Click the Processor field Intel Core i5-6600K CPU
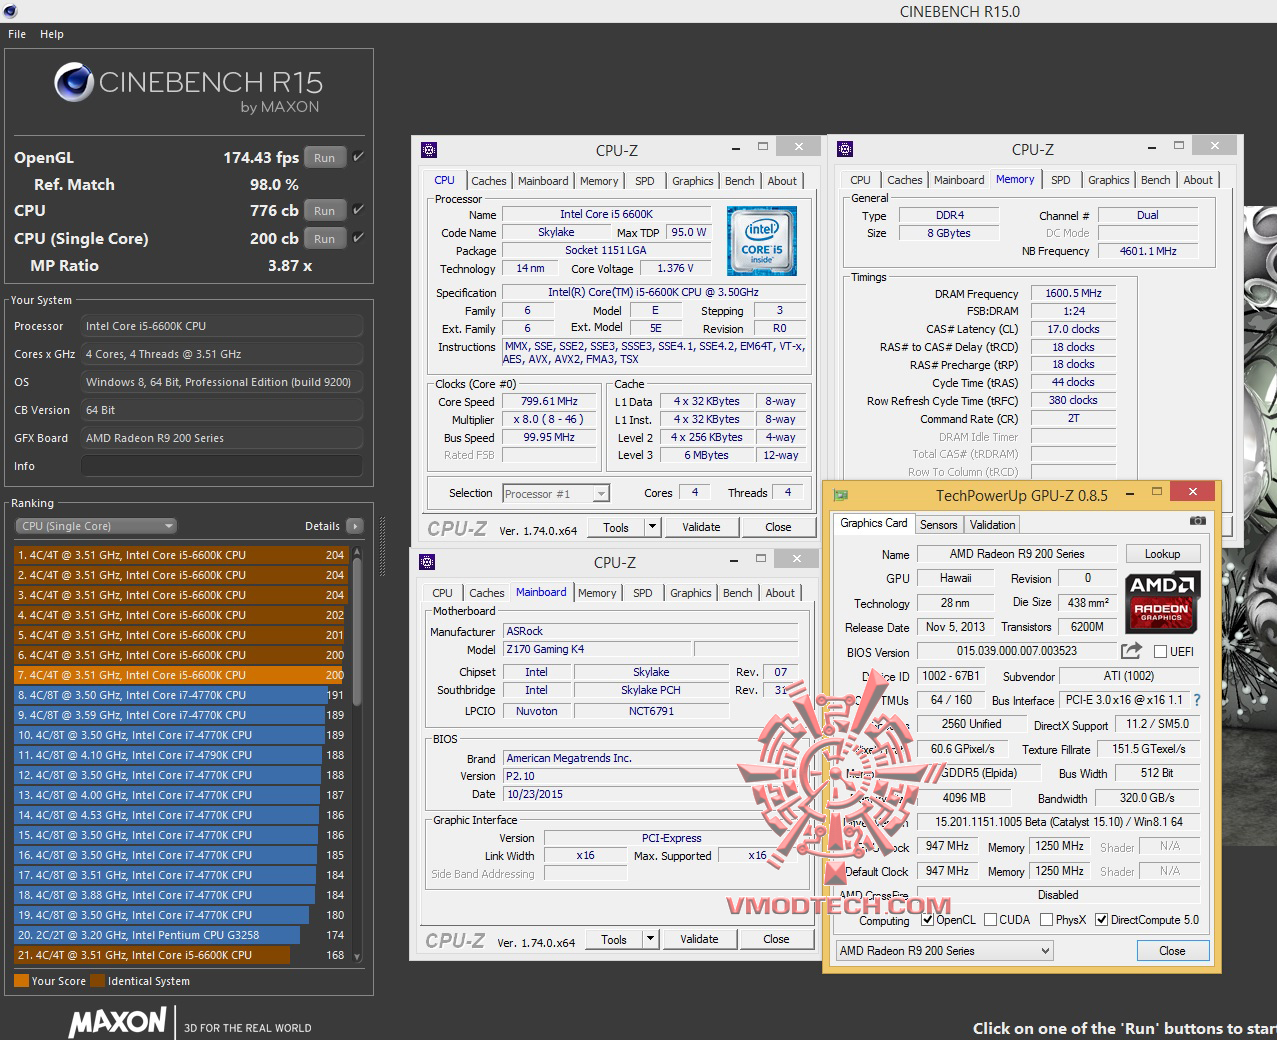 point(222,326)
